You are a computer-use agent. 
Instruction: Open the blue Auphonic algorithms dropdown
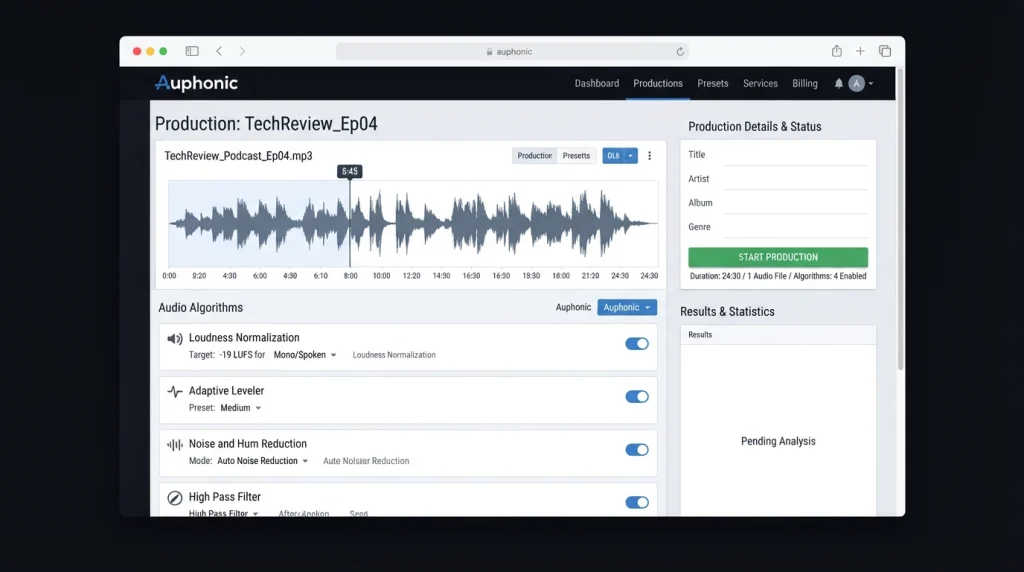627,307
